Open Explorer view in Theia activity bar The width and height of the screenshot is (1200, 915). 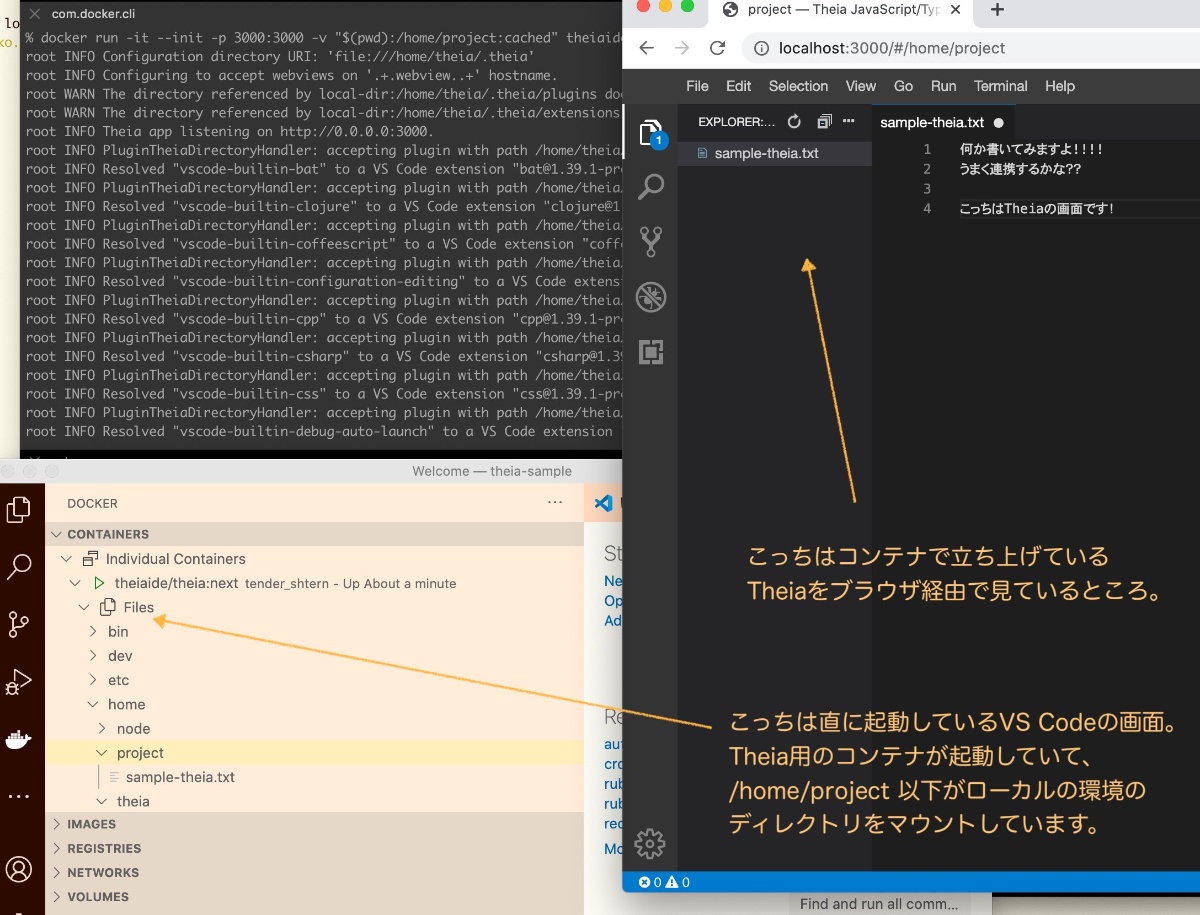(651, 133)
